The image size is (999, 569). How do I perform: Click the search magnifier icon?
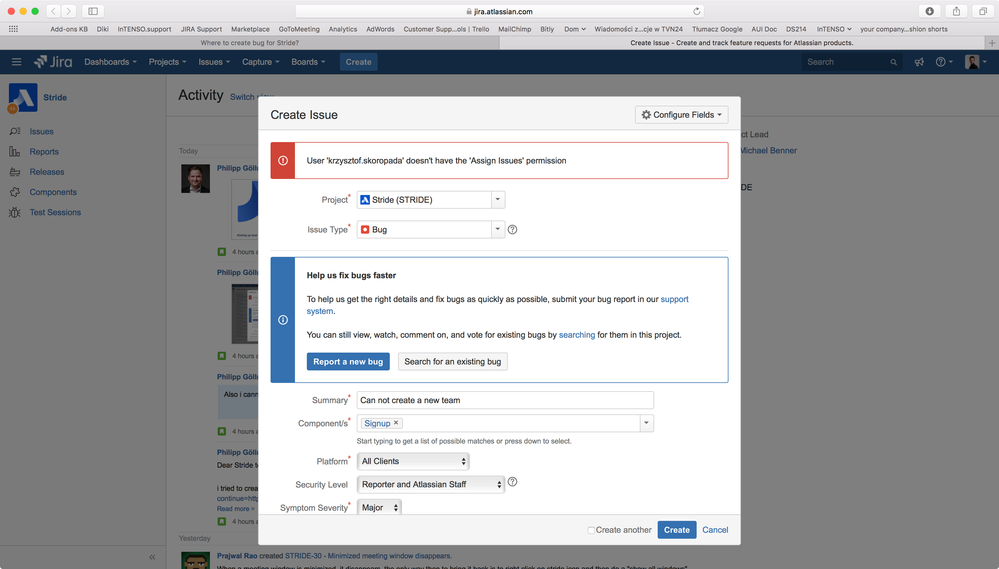click(x=893, y=62)
